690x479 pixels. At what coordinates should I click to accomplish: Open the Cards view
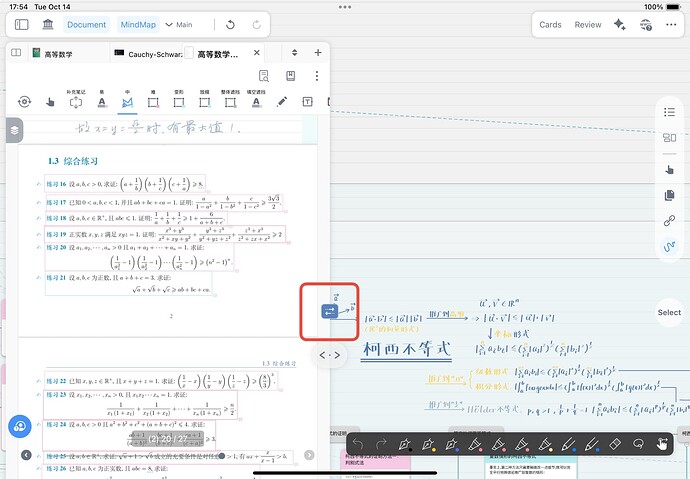(550, 24)
